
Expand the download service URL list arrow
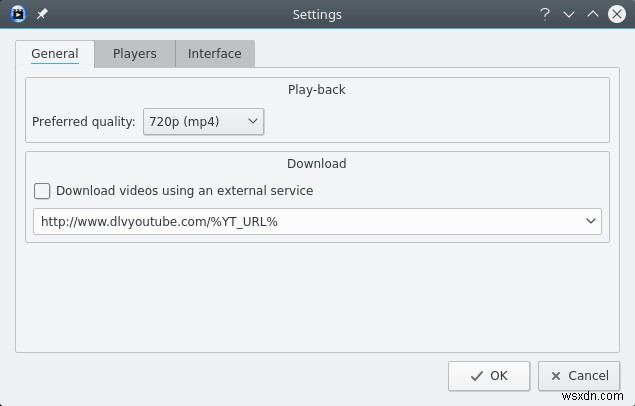click(x=590, y=222)
